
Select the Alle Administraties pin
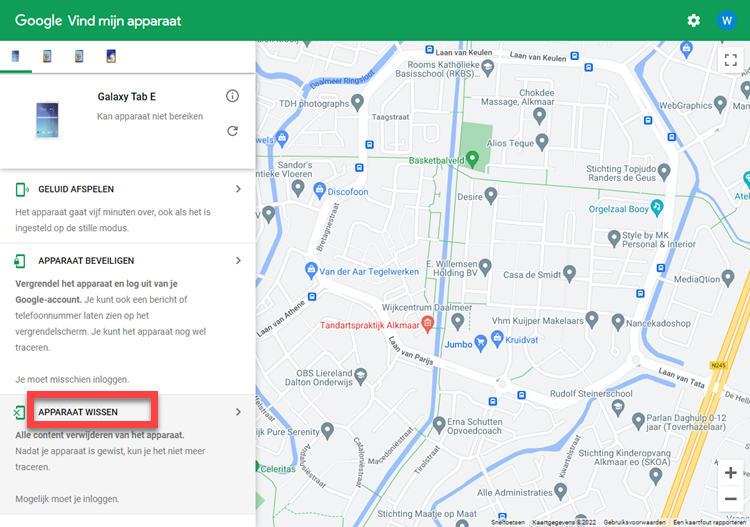(x=561, y=491)
